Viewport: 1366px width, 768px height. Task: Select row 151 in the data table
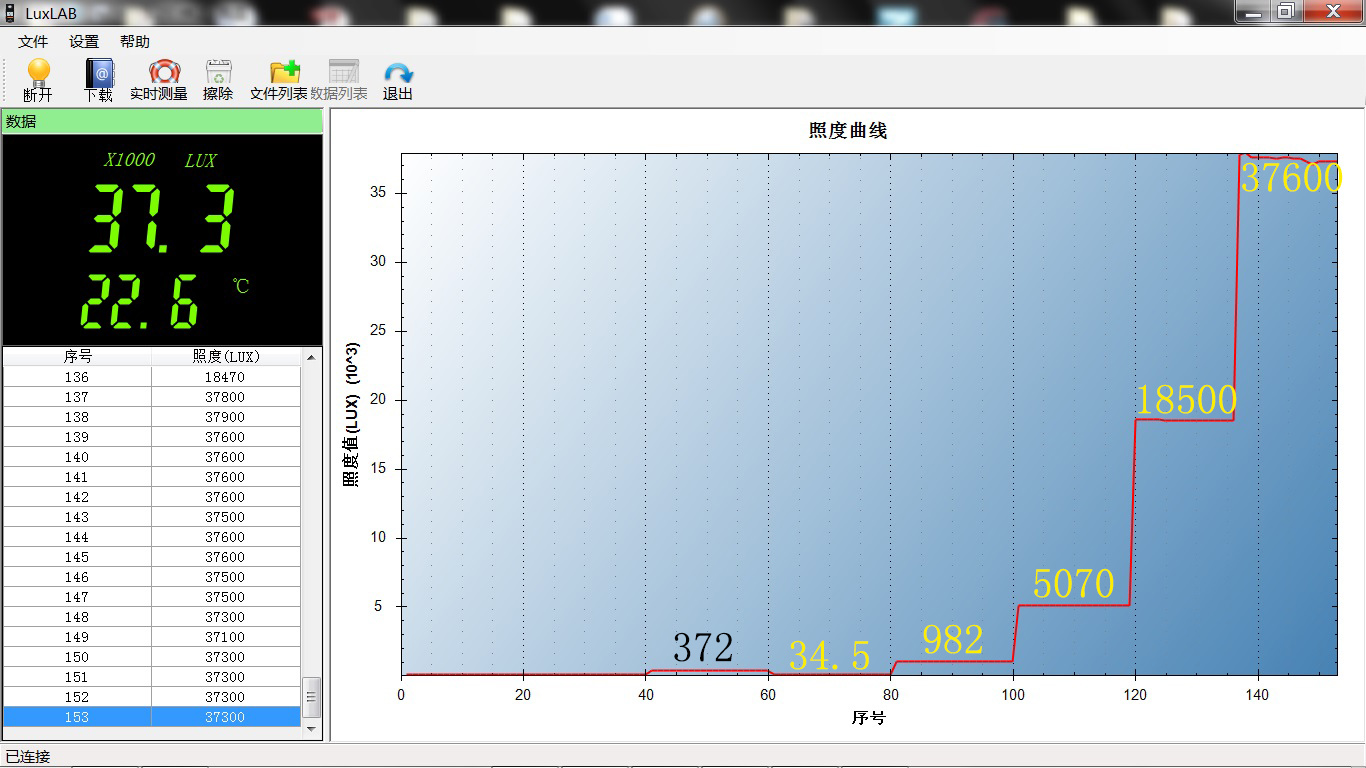tap(152, 677)
